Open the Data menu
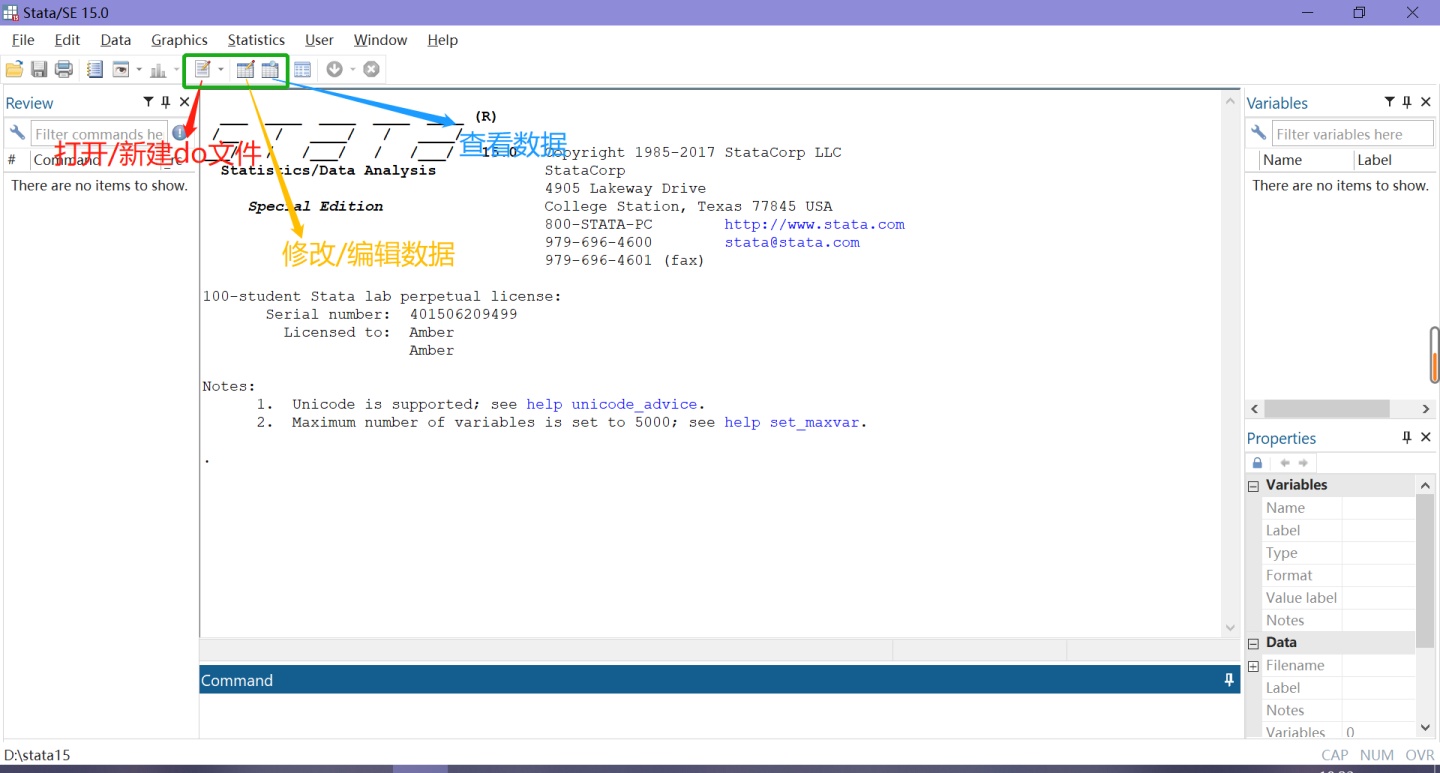The width and height of the screenshot is (1440, 773). click(116, 40)
